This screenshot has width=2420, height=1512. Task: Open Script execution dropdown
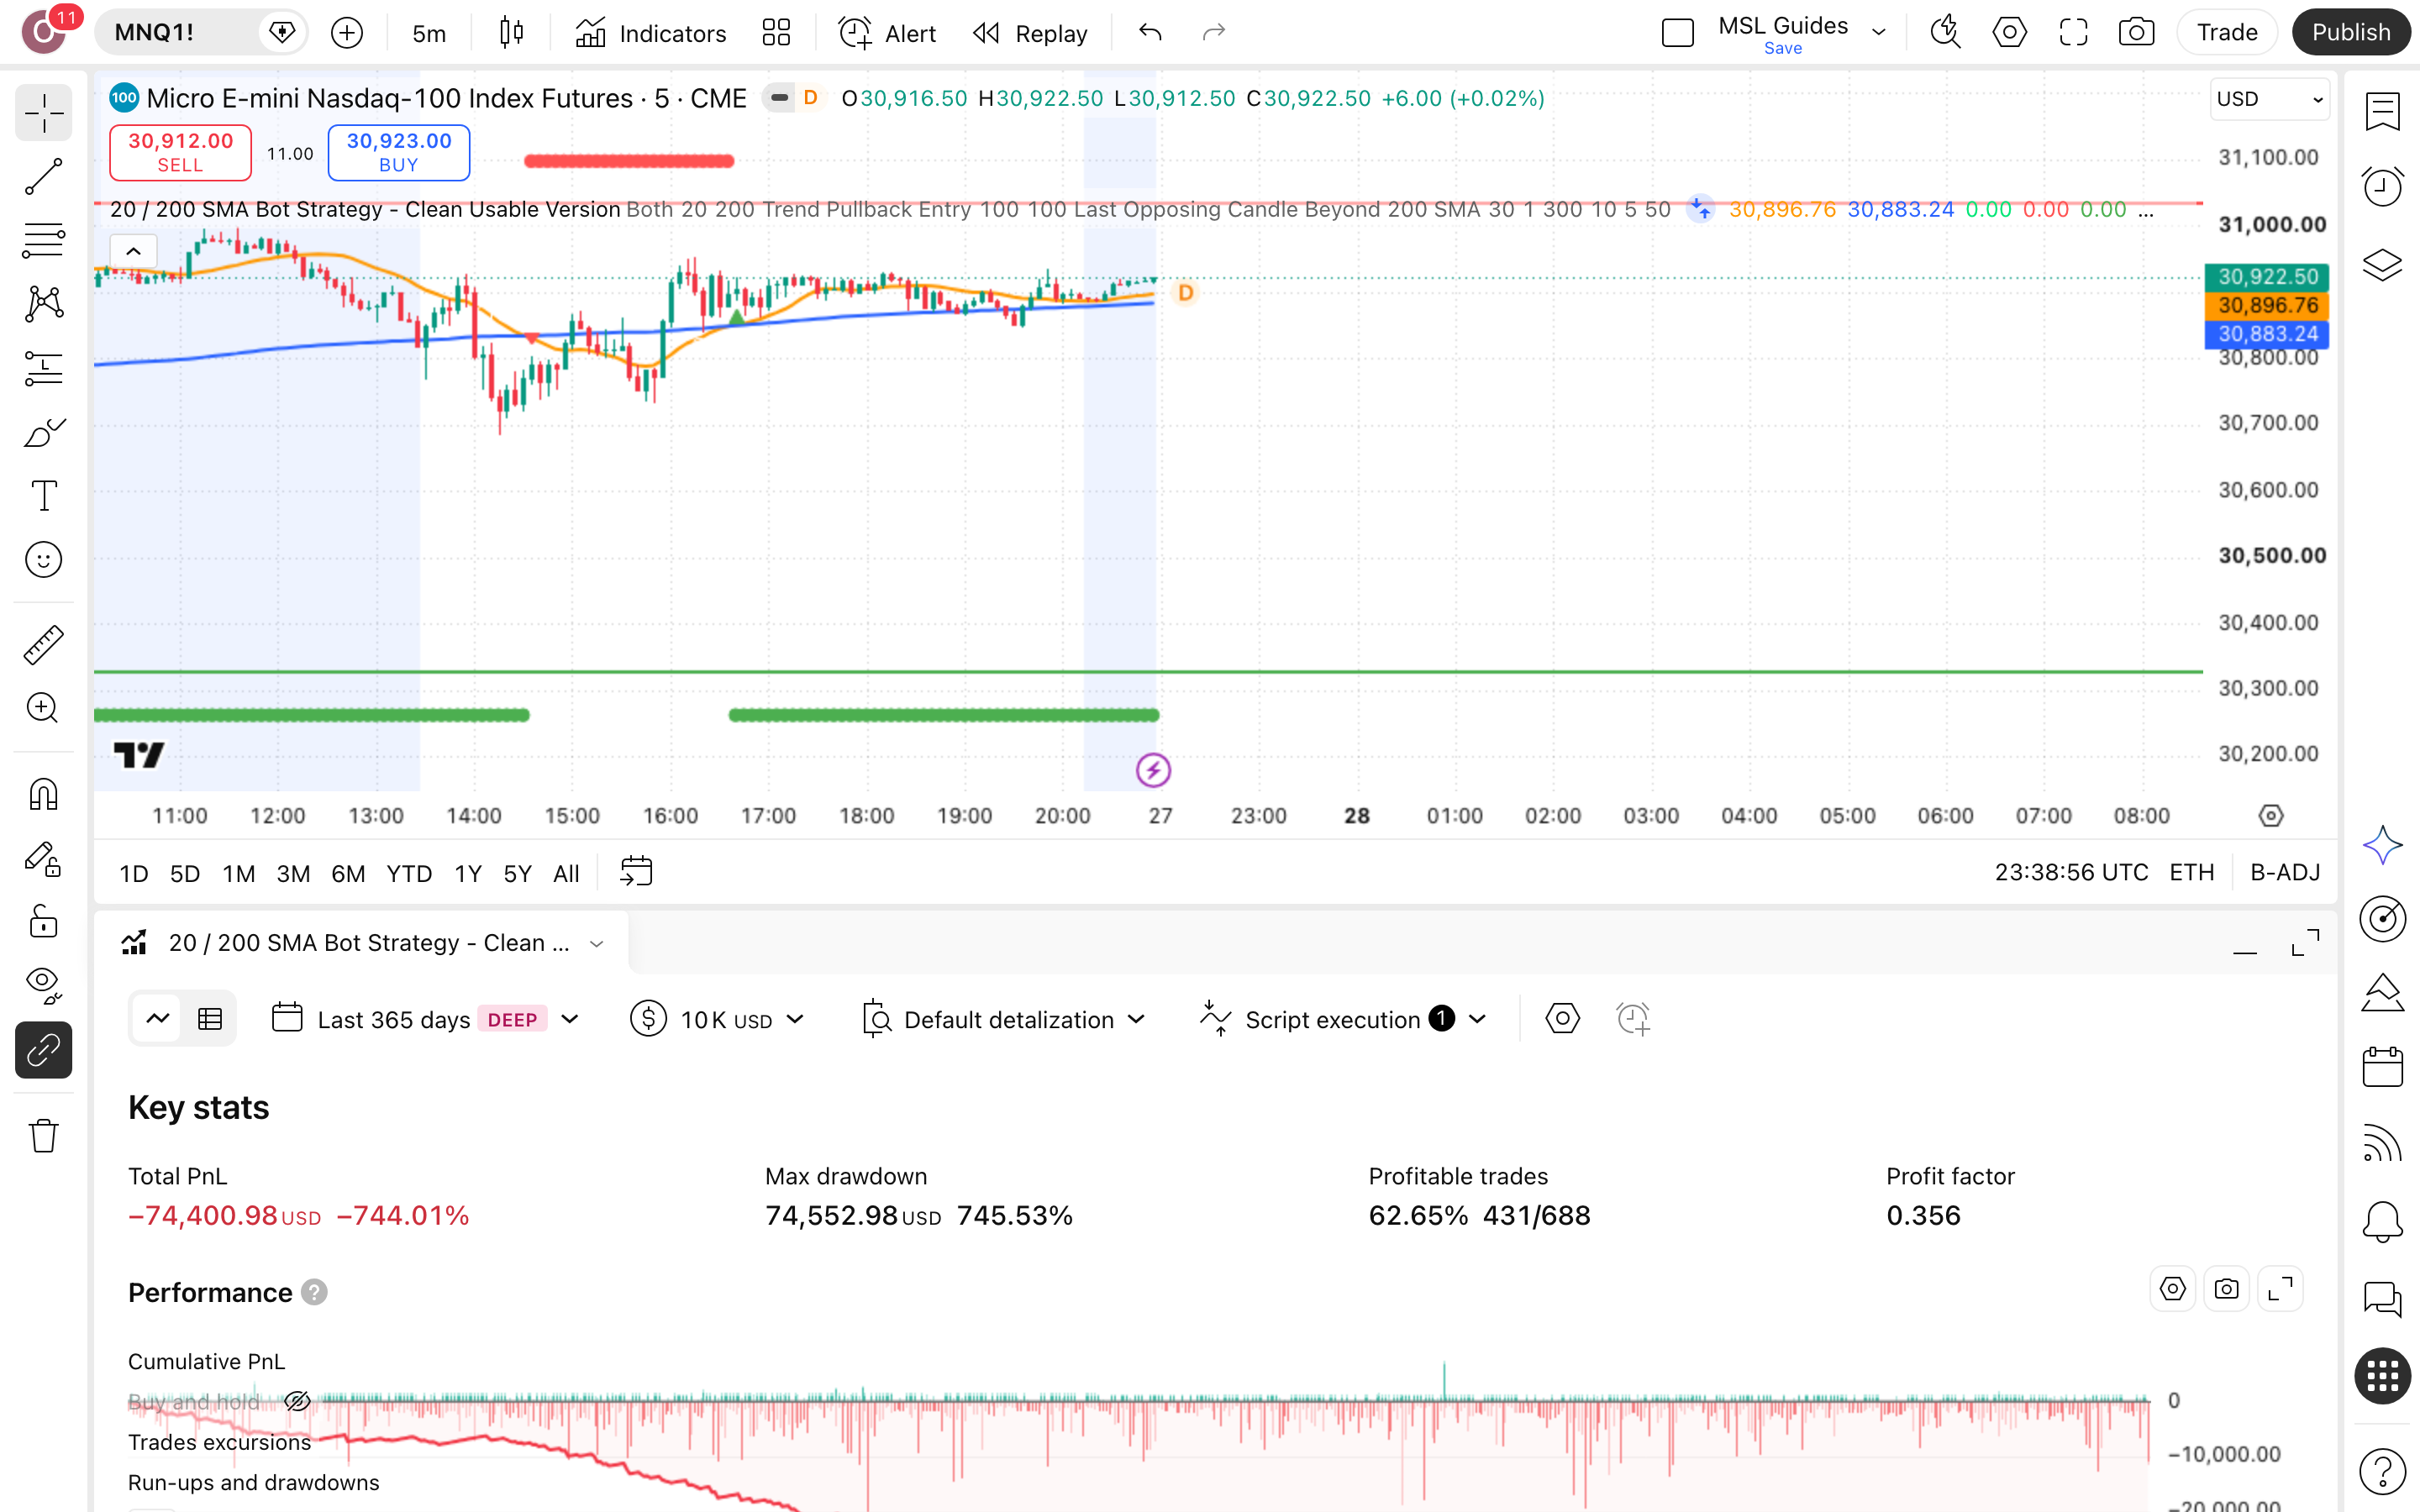point(1344,1020)
